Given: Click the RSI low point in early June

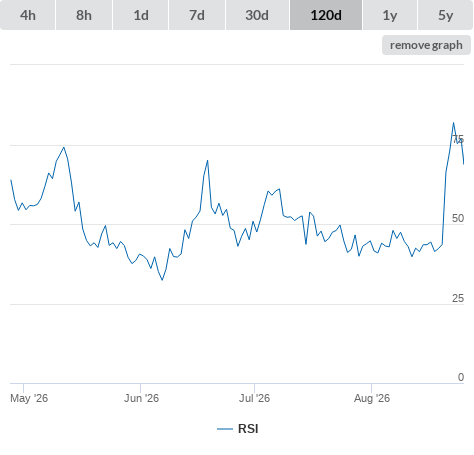Looking at the screenshot, I should click(162, 280).
